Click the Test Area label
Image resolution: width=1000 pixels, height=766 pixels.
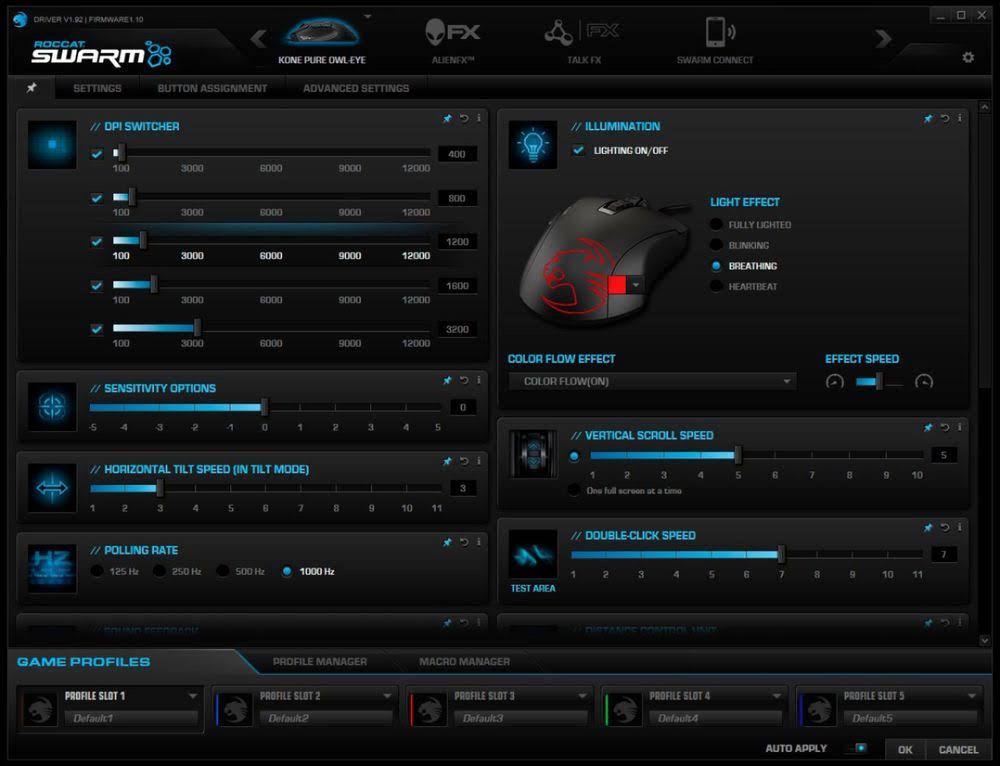click(x=533, y=588)
